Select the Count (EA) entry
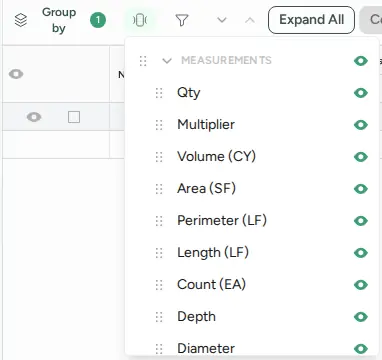 [211, 285]
